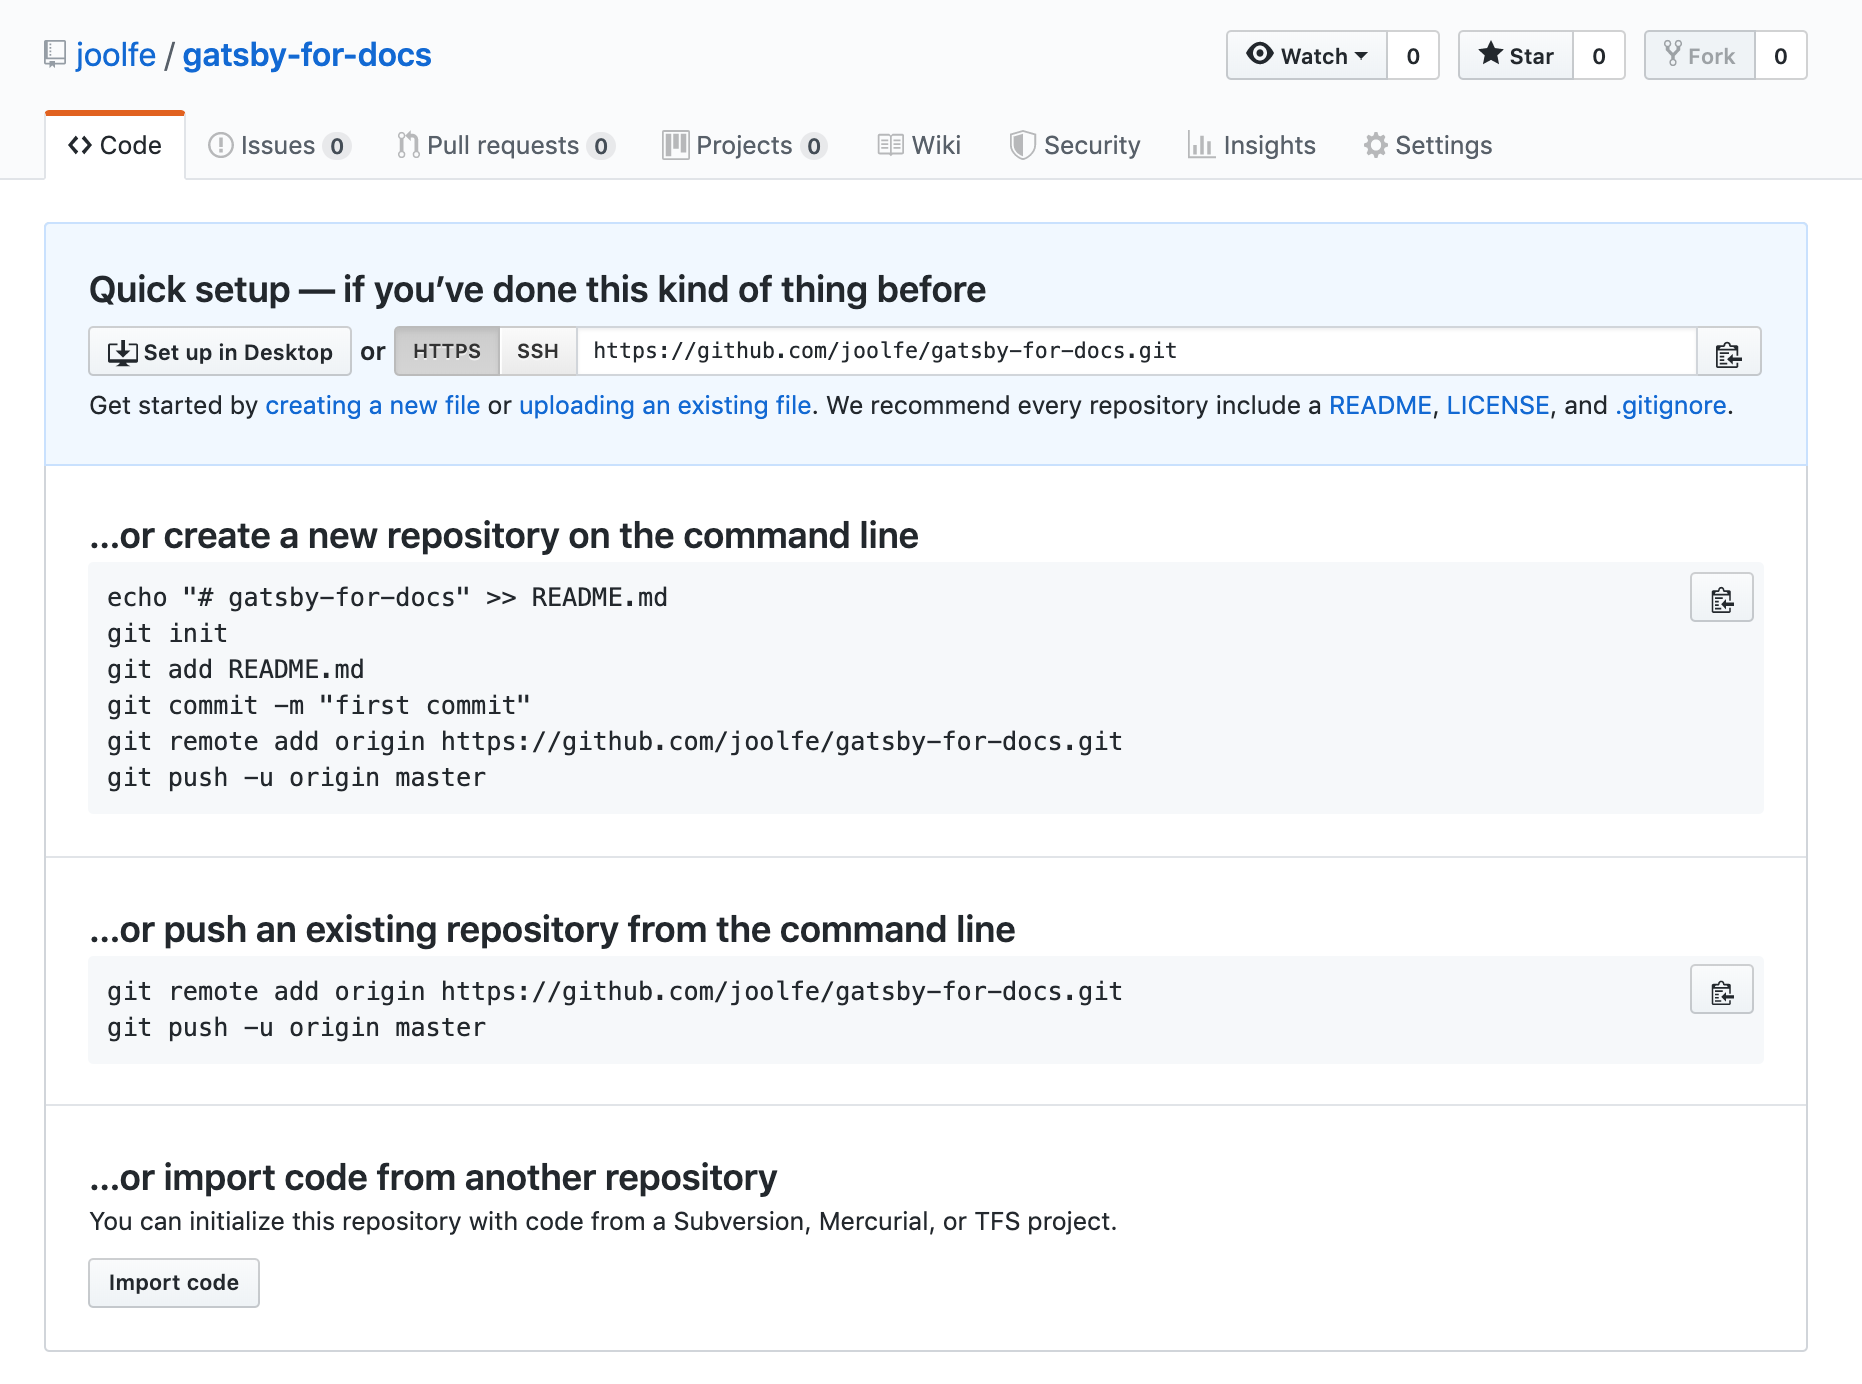Copy the HTTPS clone URL to clipboard
Viewport: 1862px width, 1384px height.
(x=1729, y=352)
